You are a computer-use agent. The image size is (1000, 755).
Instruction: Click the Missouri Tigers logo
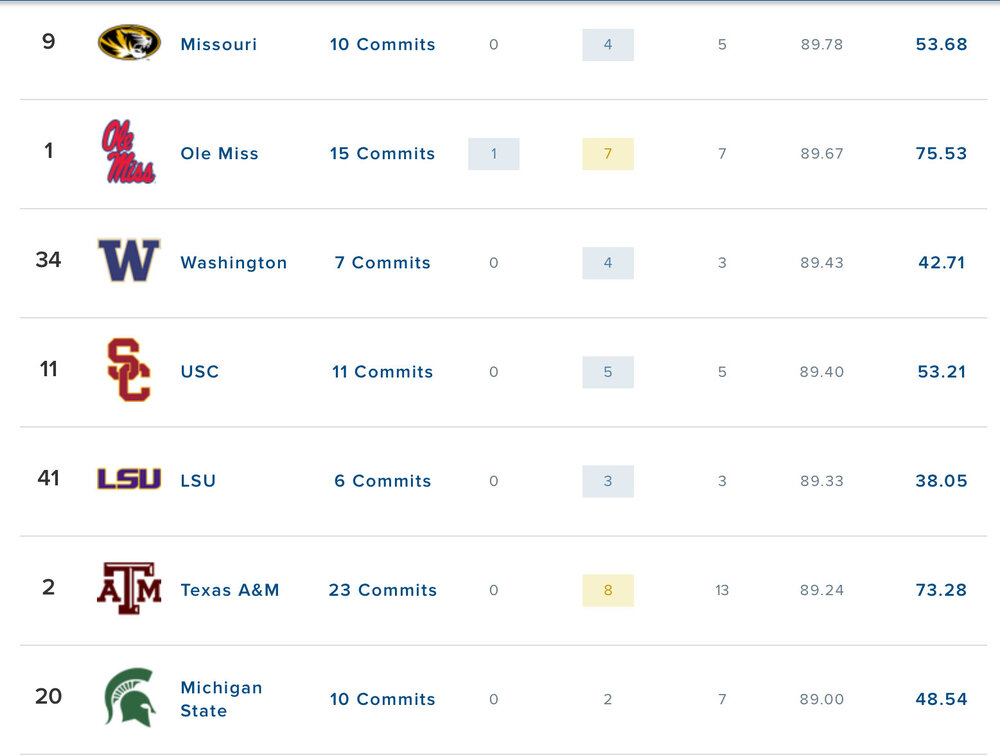(129, 43)
